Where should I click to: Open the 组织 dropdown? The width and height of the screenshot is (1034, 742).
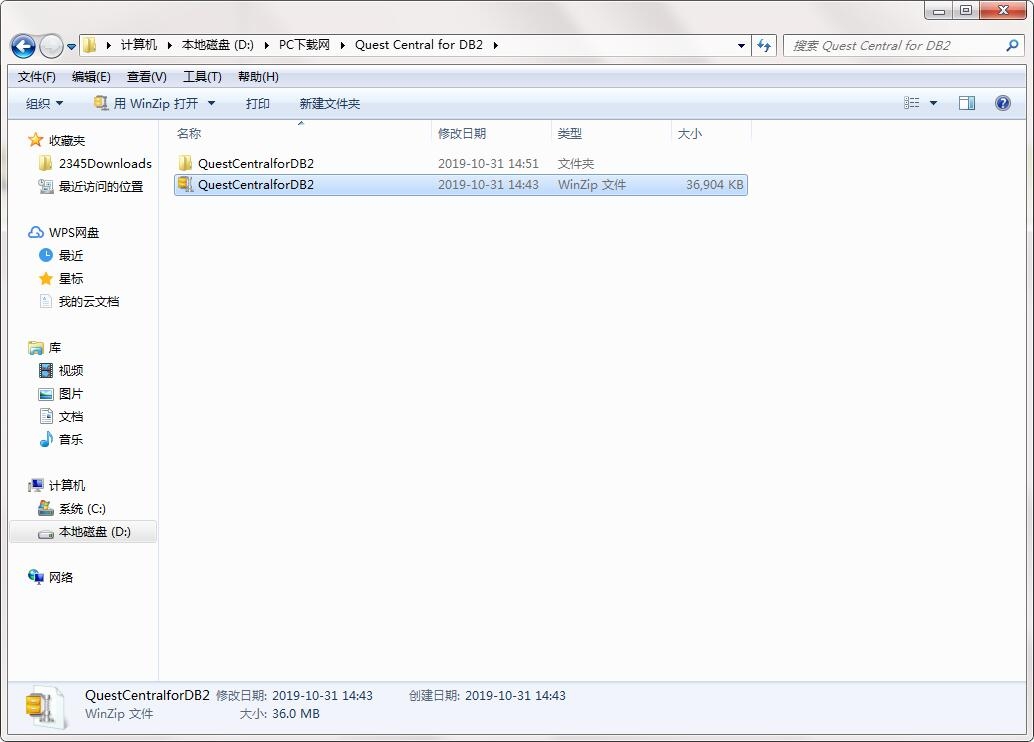(44, 104)
